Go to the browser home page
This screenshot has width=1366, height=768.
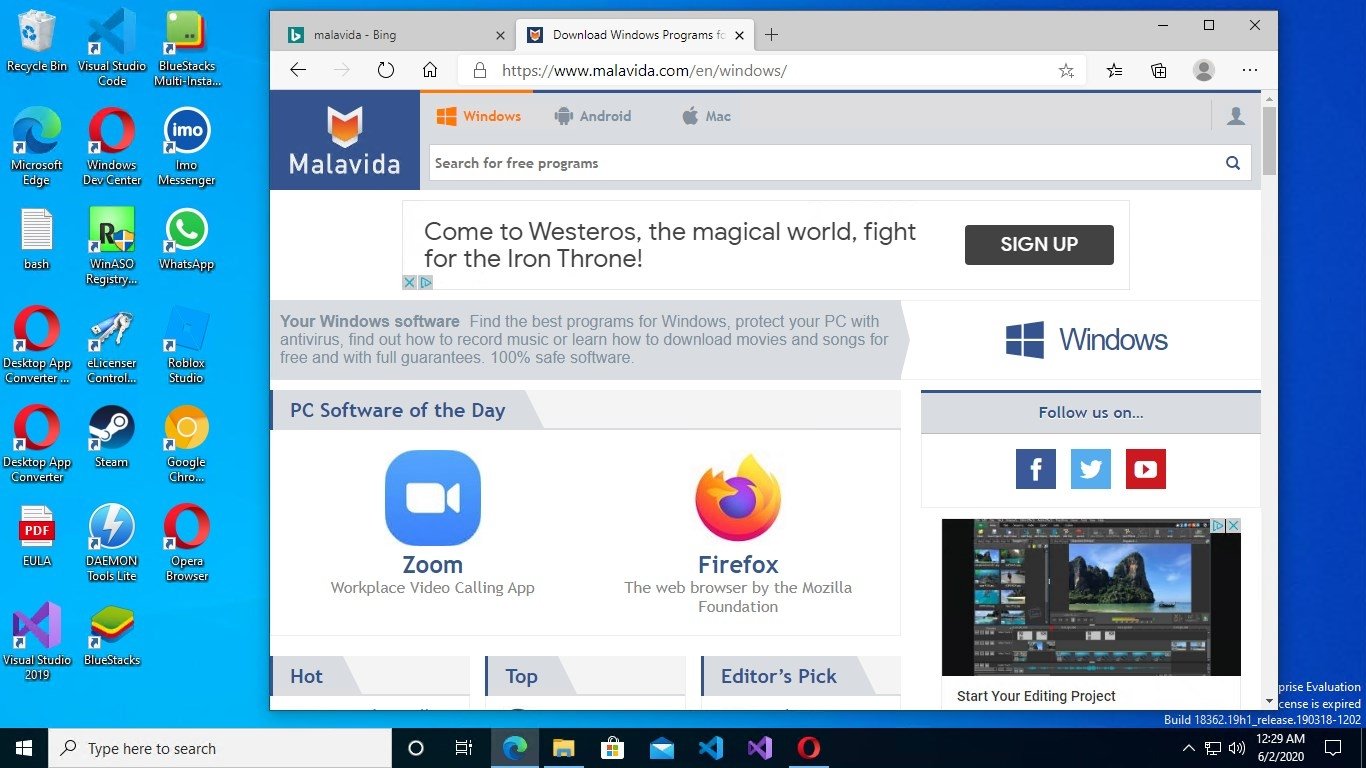(x=430, y=70)
